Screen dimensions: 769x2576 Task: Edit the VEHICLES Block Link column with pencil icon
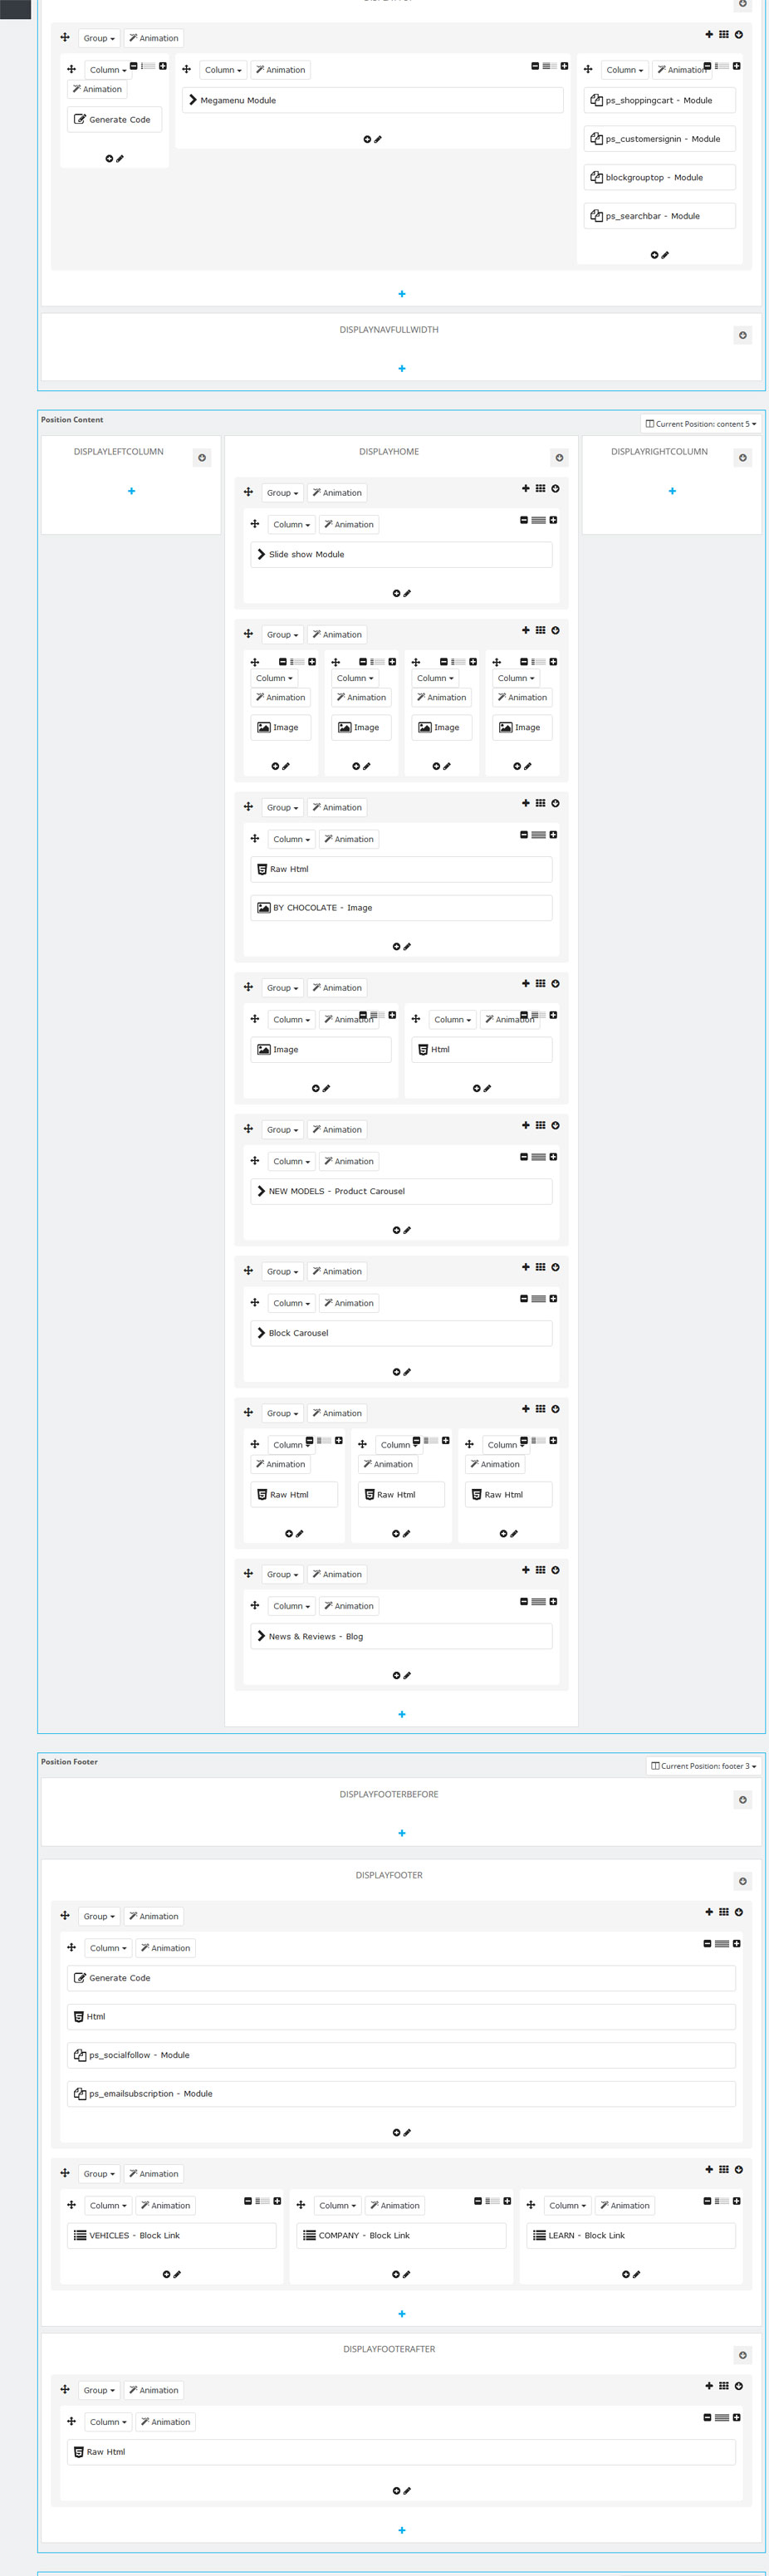point(178,2274)
